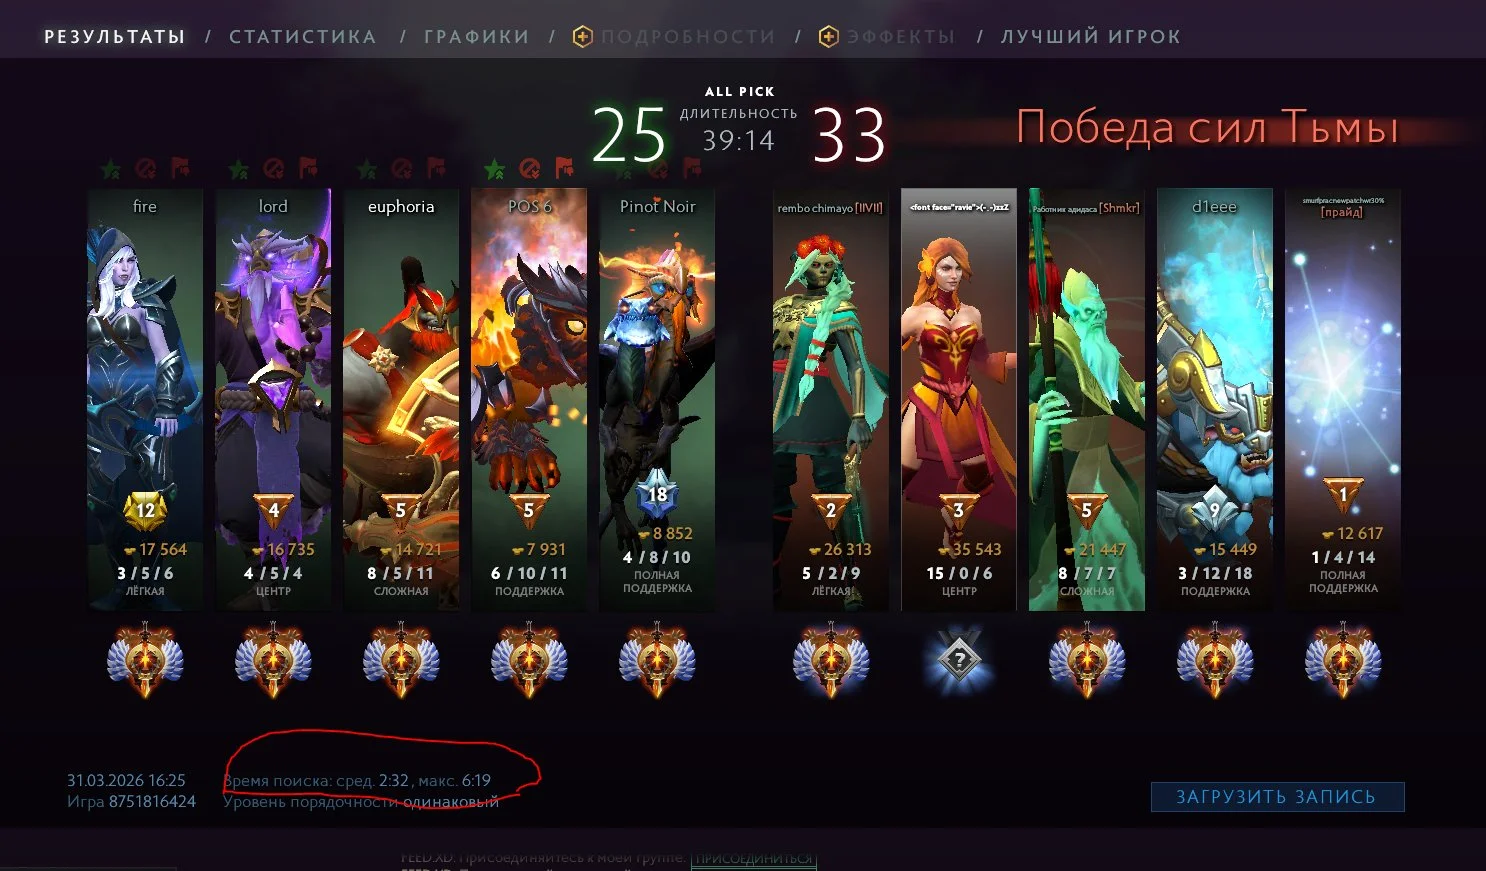
Task: Click the Dota Plus icon before Подробности
Action: pos(582,37)
